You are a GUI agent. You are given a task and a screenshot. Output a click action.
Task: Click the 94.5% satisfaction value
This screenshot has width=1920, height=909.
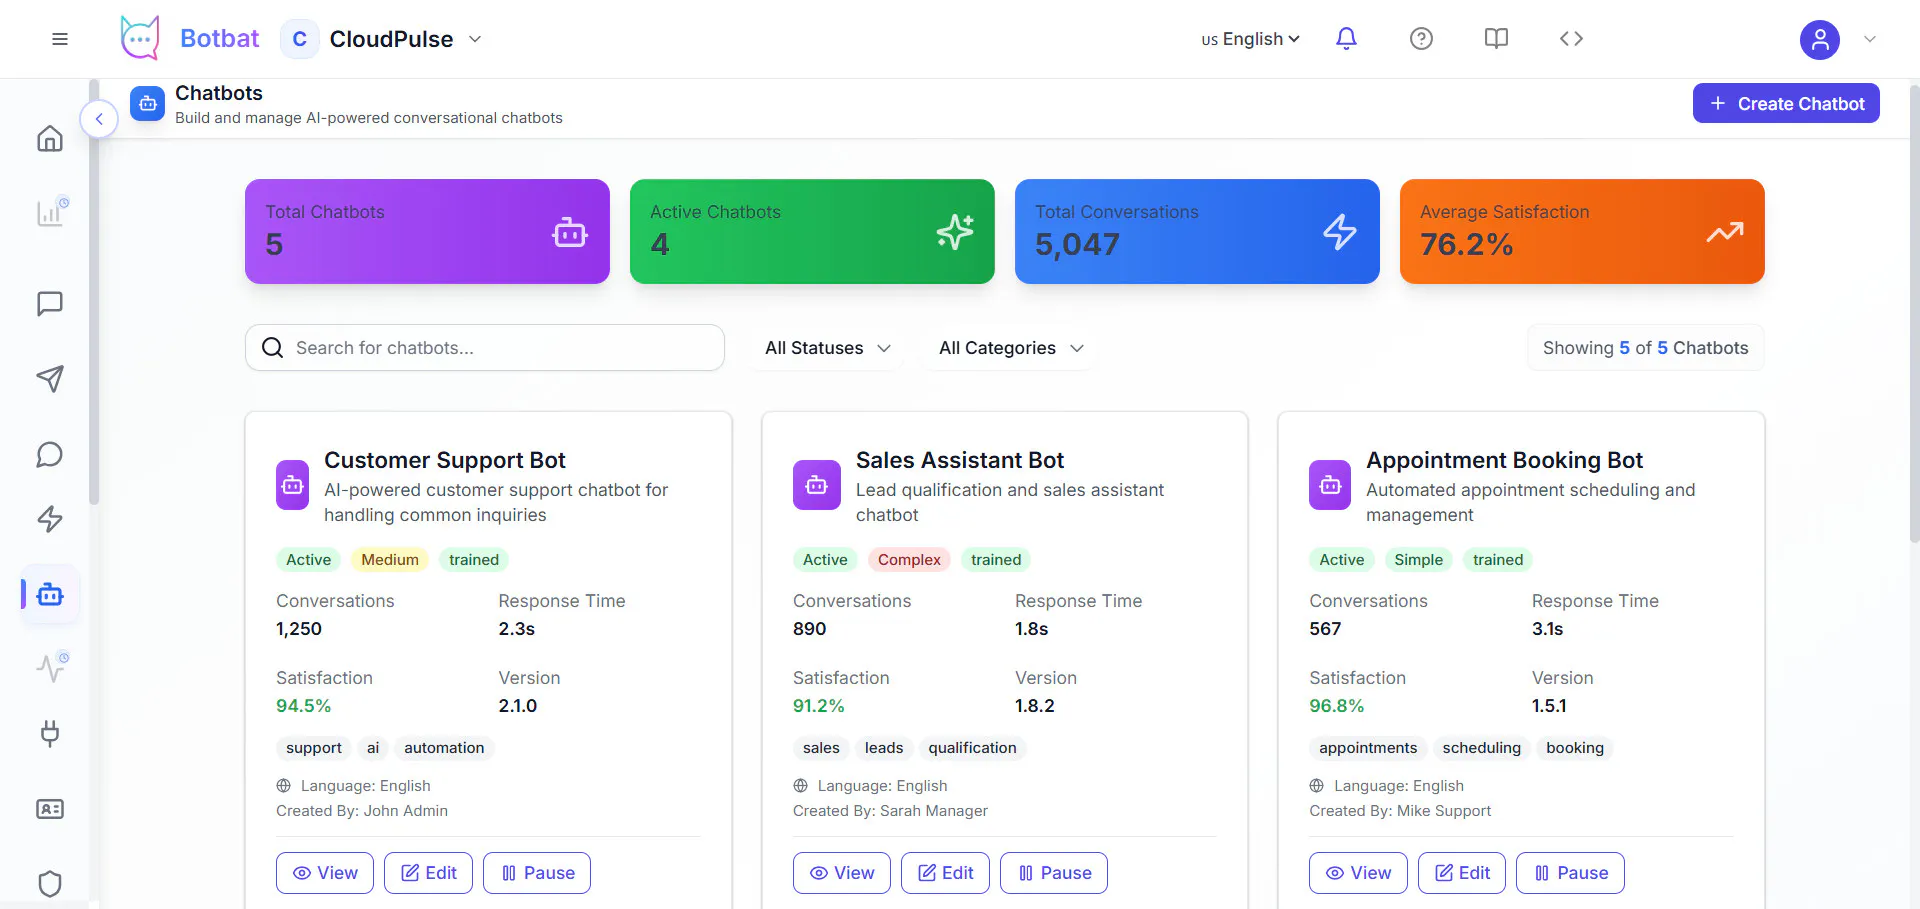click(x=303, y=706)
